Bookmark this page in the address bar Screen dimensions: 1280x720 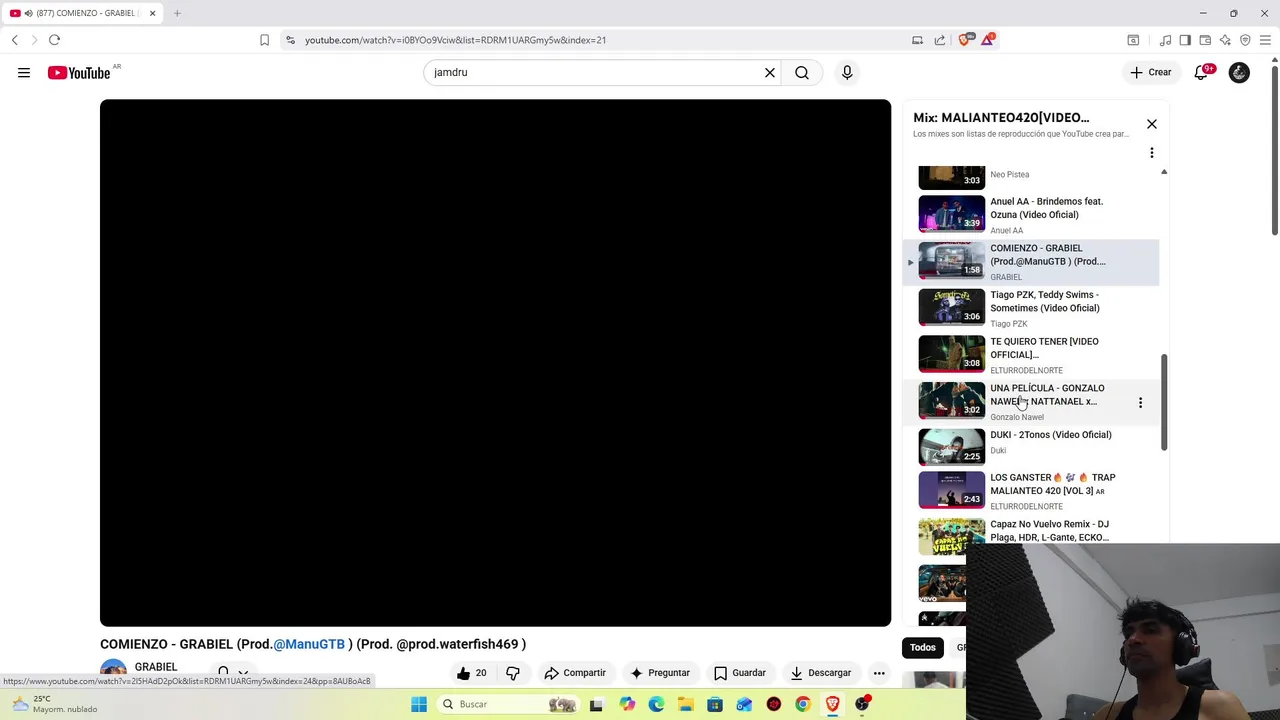(x=264, y=40)
